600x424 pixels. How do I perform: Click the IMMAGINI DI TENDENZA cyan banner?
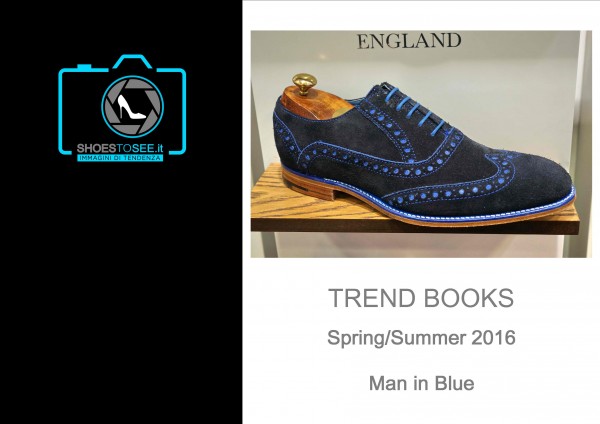120,158
